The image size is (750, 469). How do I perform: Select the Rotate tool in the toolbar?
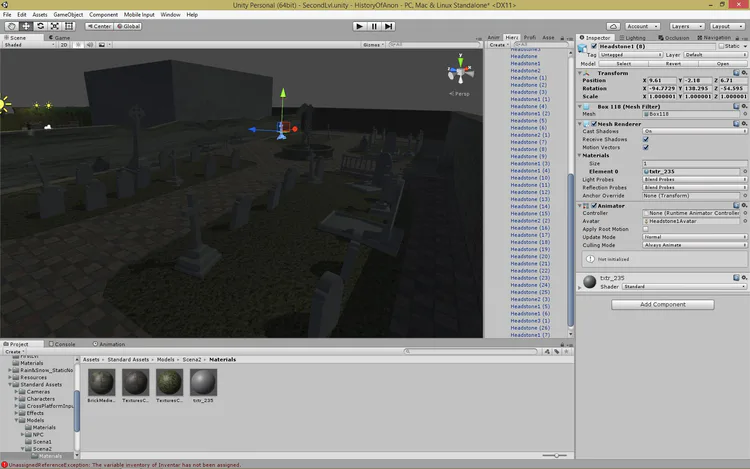(x=40, y=26)
